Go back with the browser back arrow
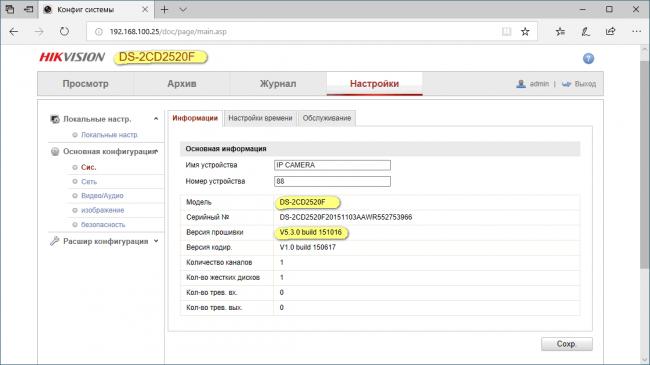650x365 pixels. (x=14, y=32)
